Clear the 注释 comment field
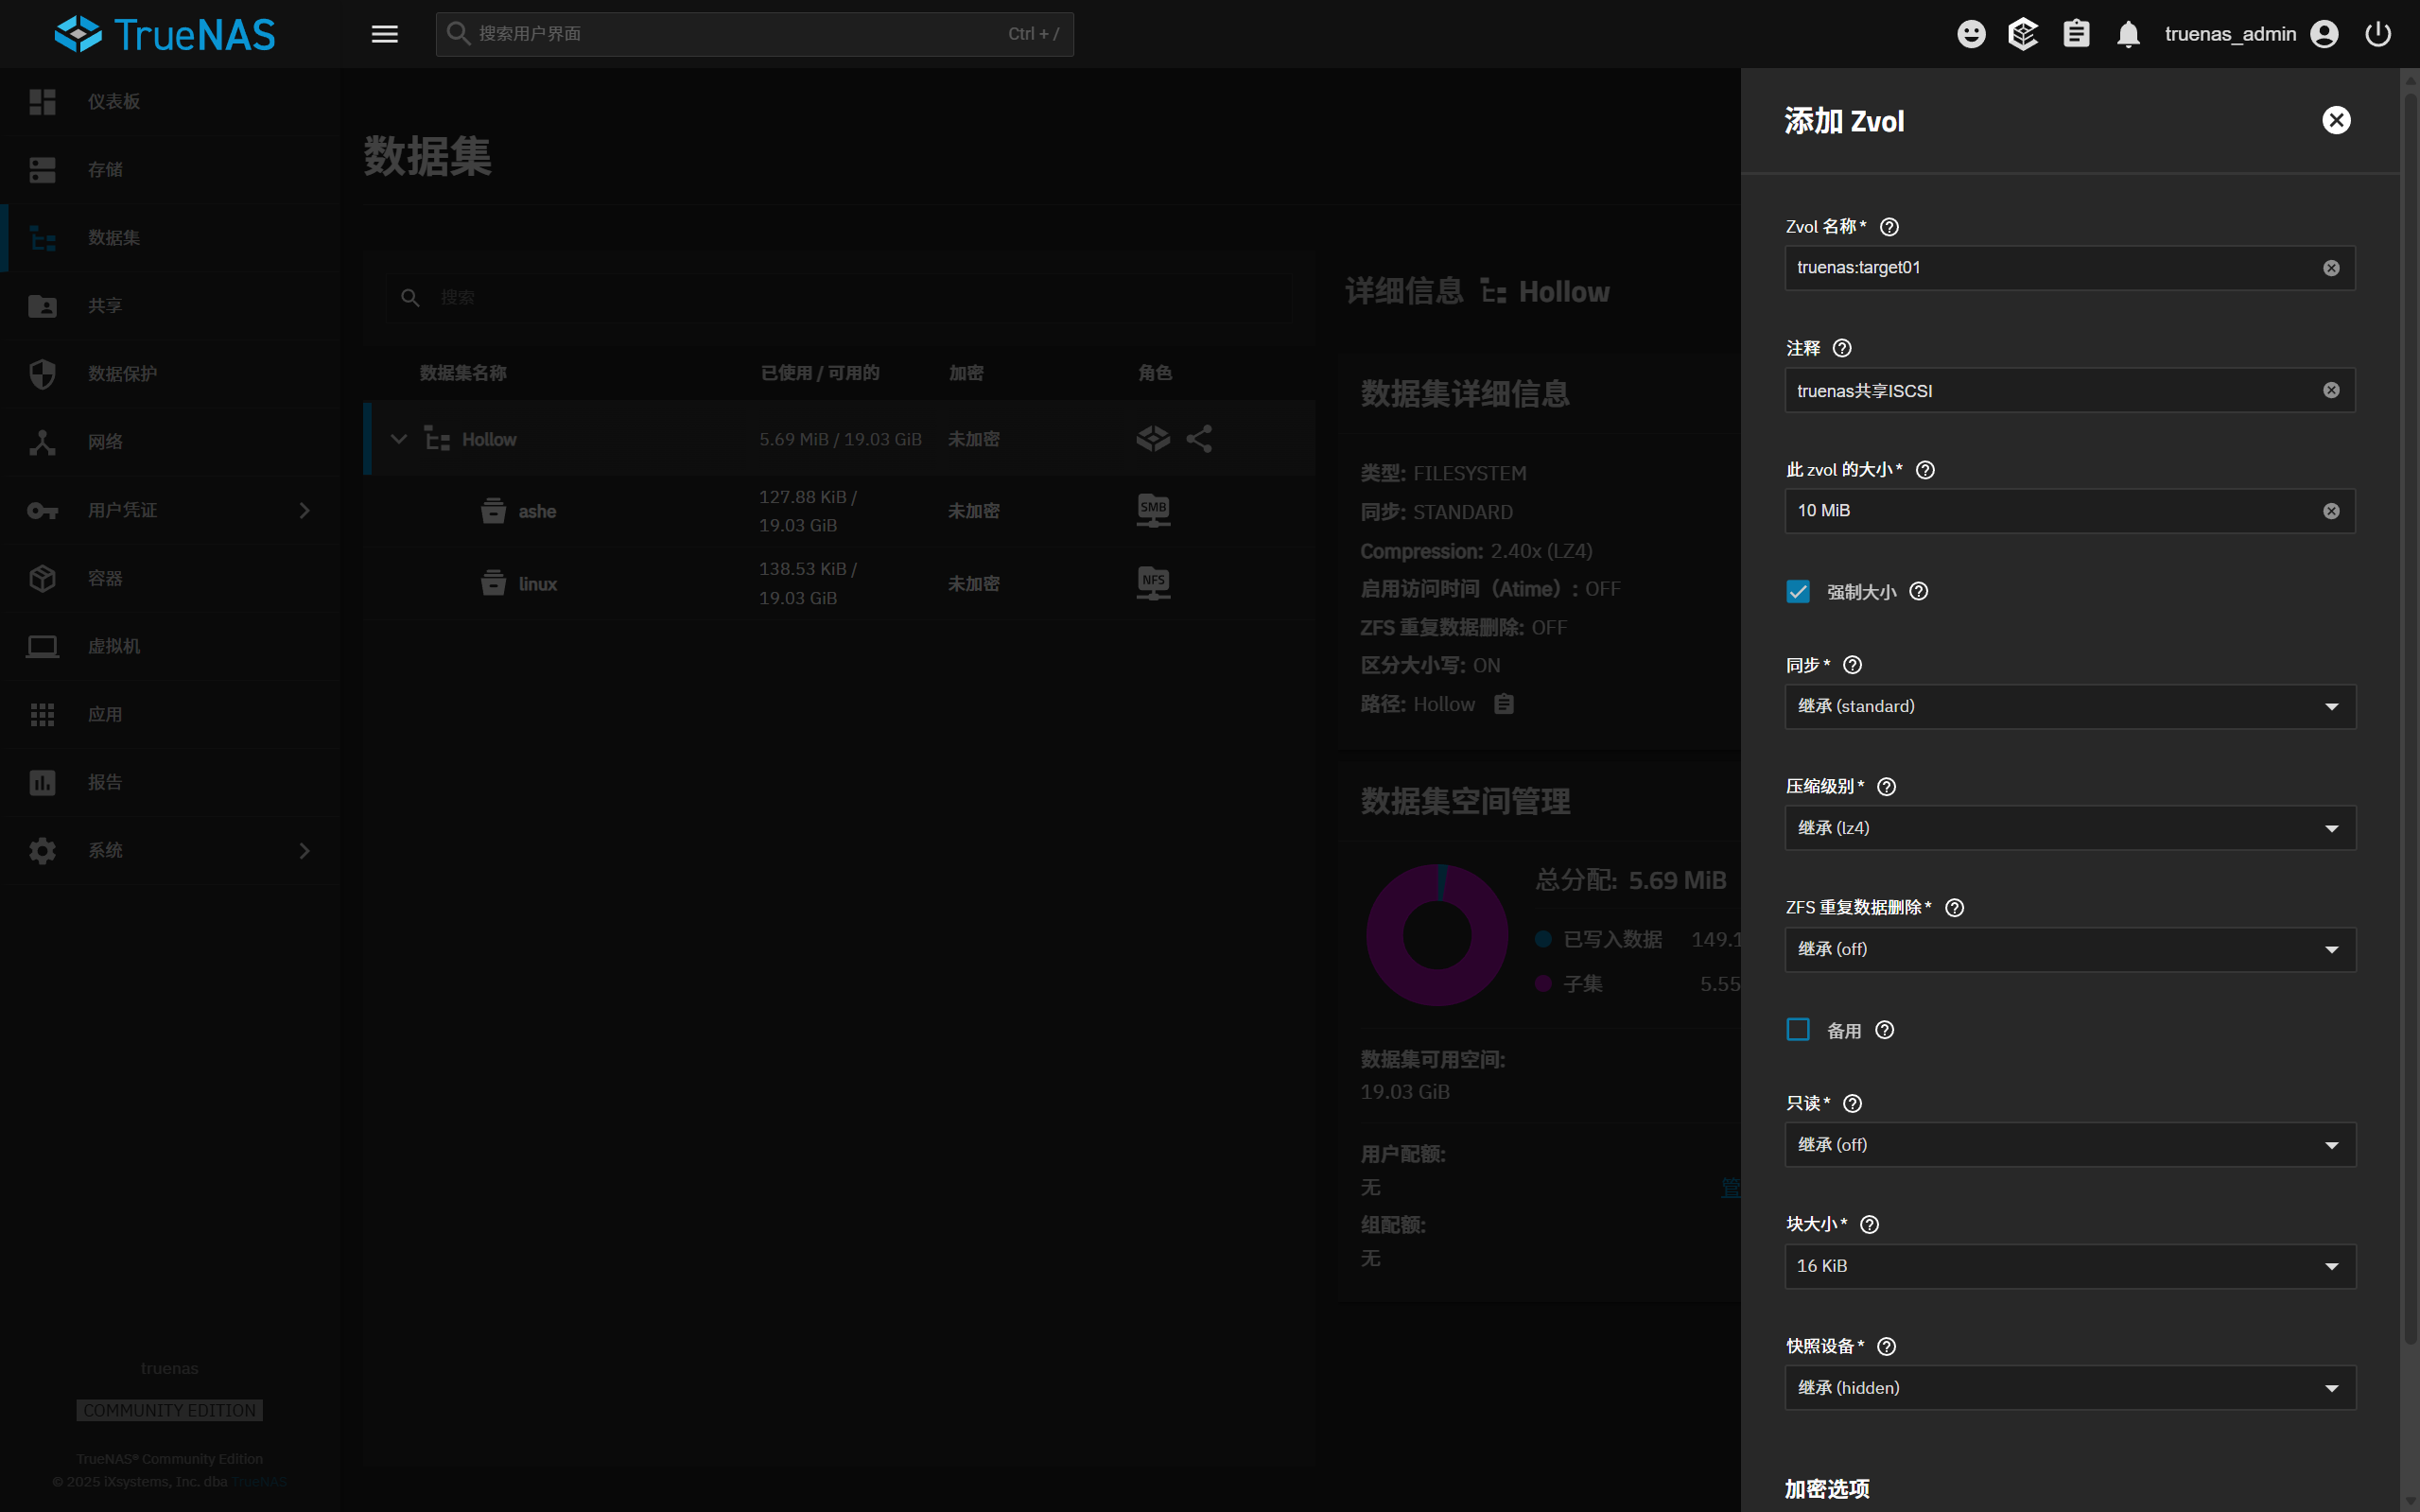2420x1512 pixels. click(2330, 390)
